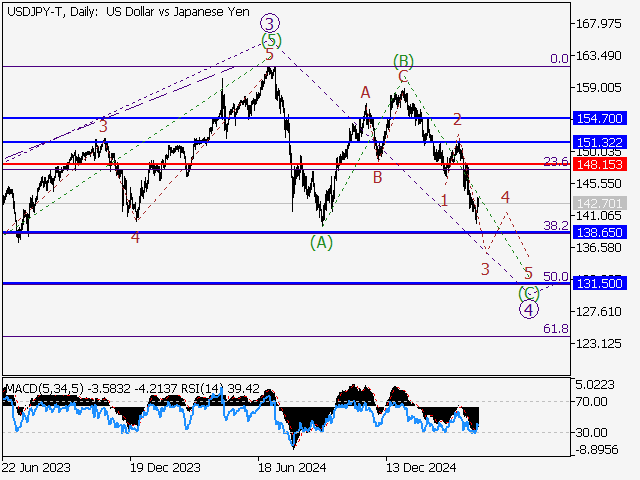This screenshot has height=480, width=640.
Task: Select the circled 3 wave label at top
Action: click(269, 22)
